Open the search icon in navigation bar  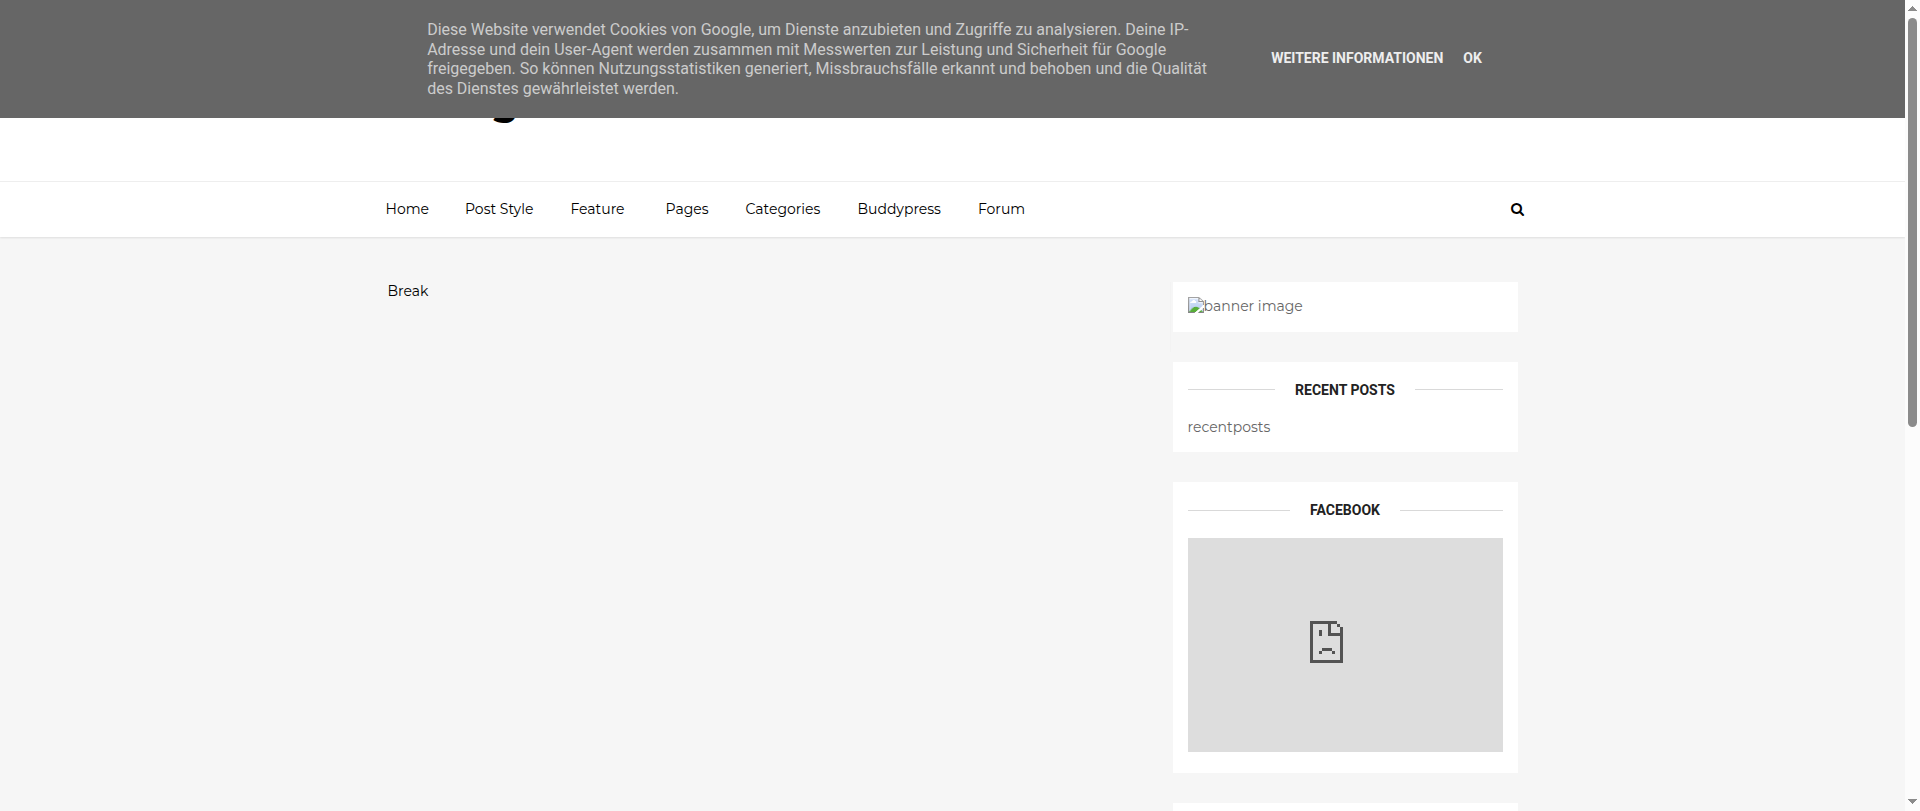(1517, 210)
